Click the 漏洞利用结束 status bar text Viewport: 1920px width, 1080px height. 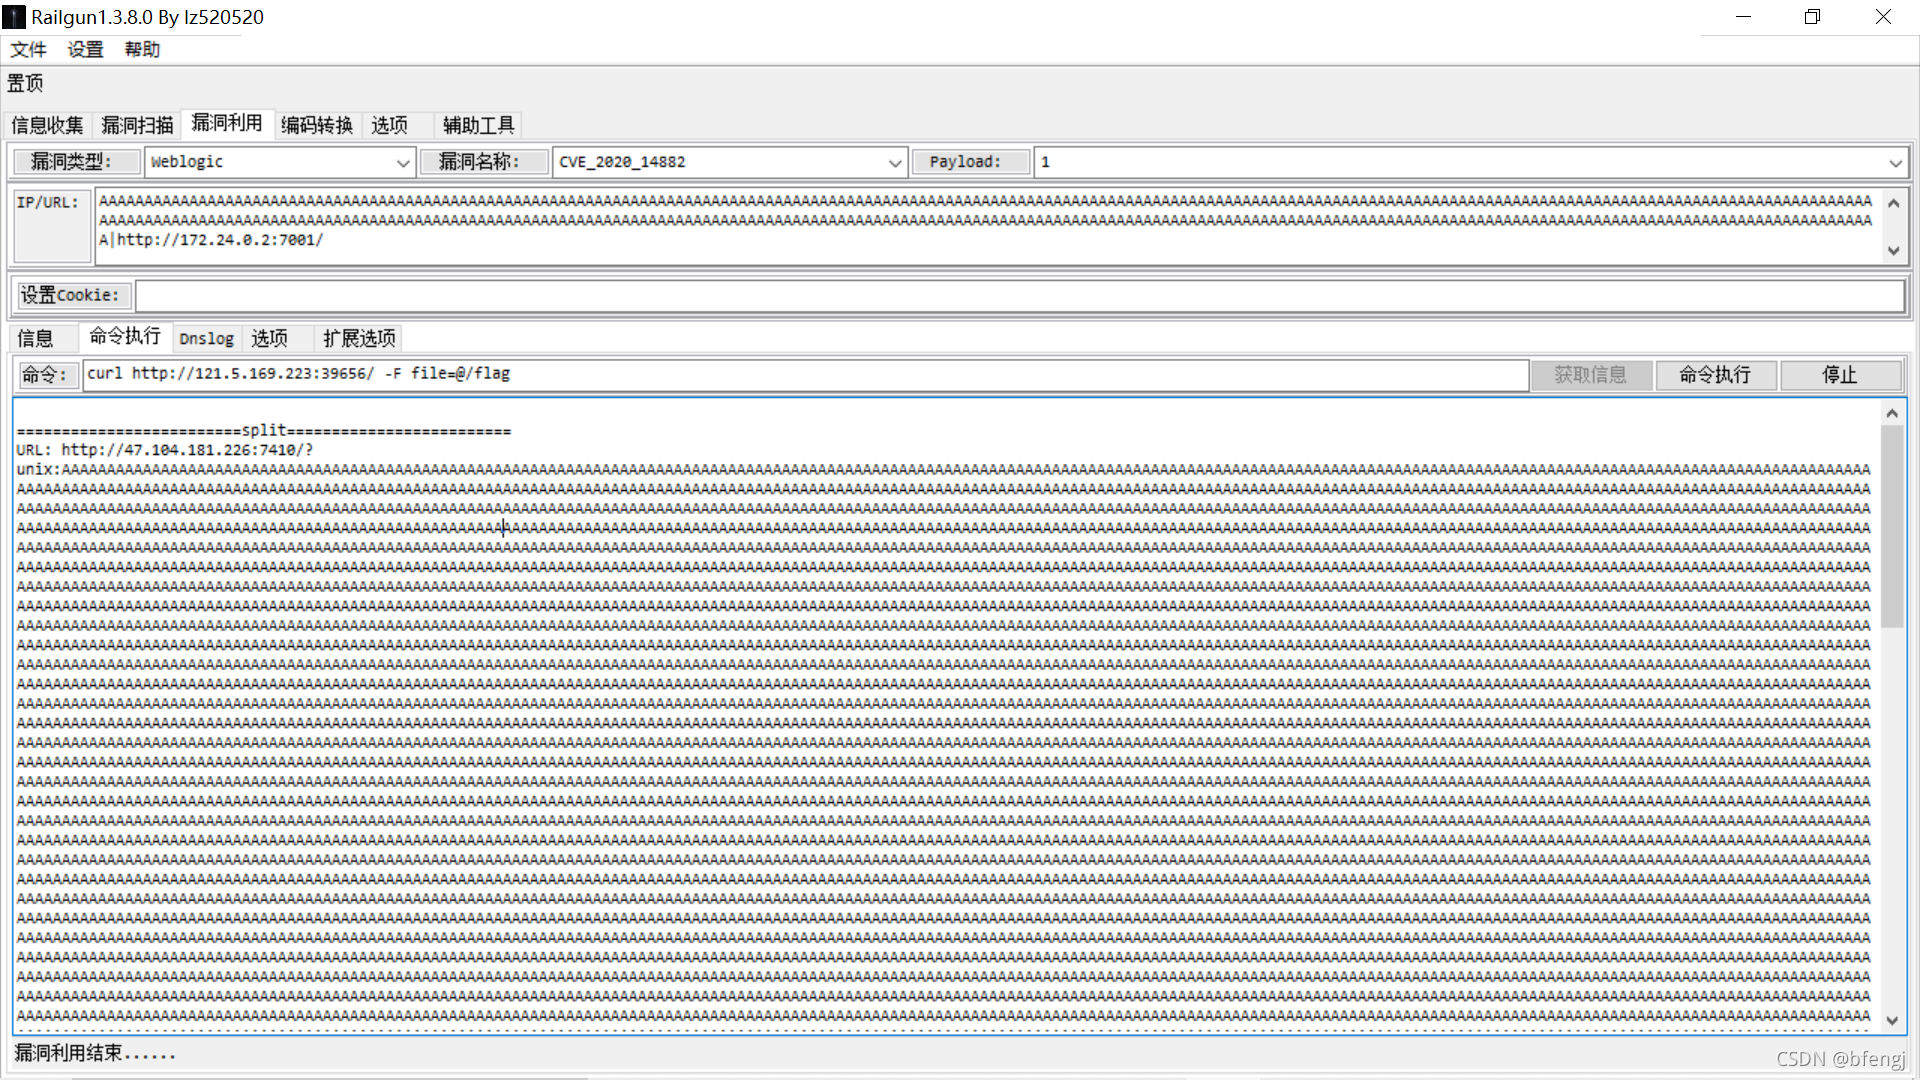click(x=95, y=1053)
